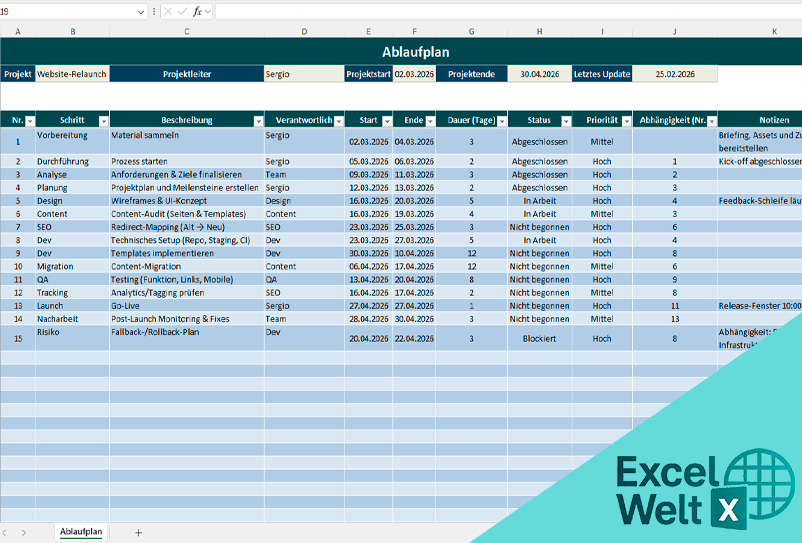Select the Website-Relaunch project cell
802x543 pixels.
point(72,74)
